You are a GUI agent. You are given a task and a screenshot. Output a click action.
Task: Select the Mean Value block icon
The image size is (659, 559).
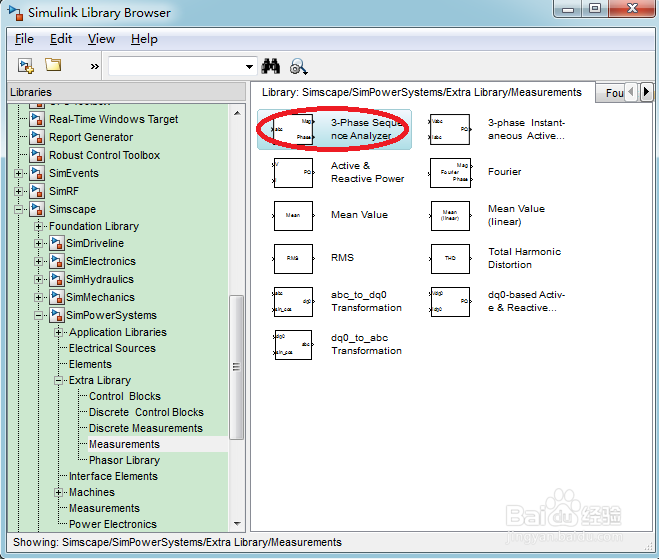point(293,216)
